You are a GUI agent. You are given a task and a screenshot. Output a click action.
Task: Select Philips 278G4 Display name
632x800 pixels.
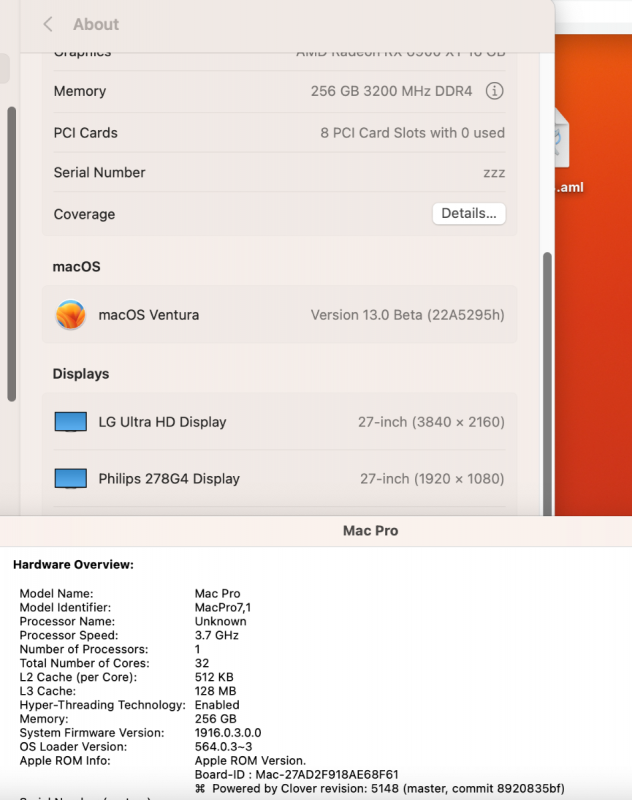[169, 479]
